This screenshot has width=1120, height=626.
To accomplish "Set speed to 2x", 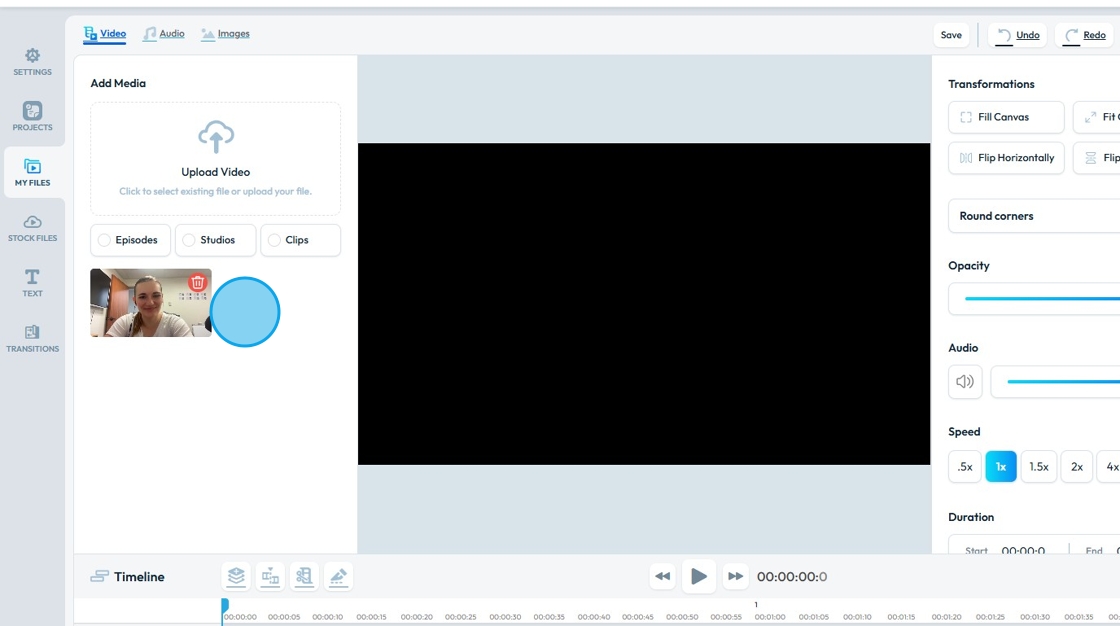I will [x=1076, y=467].
